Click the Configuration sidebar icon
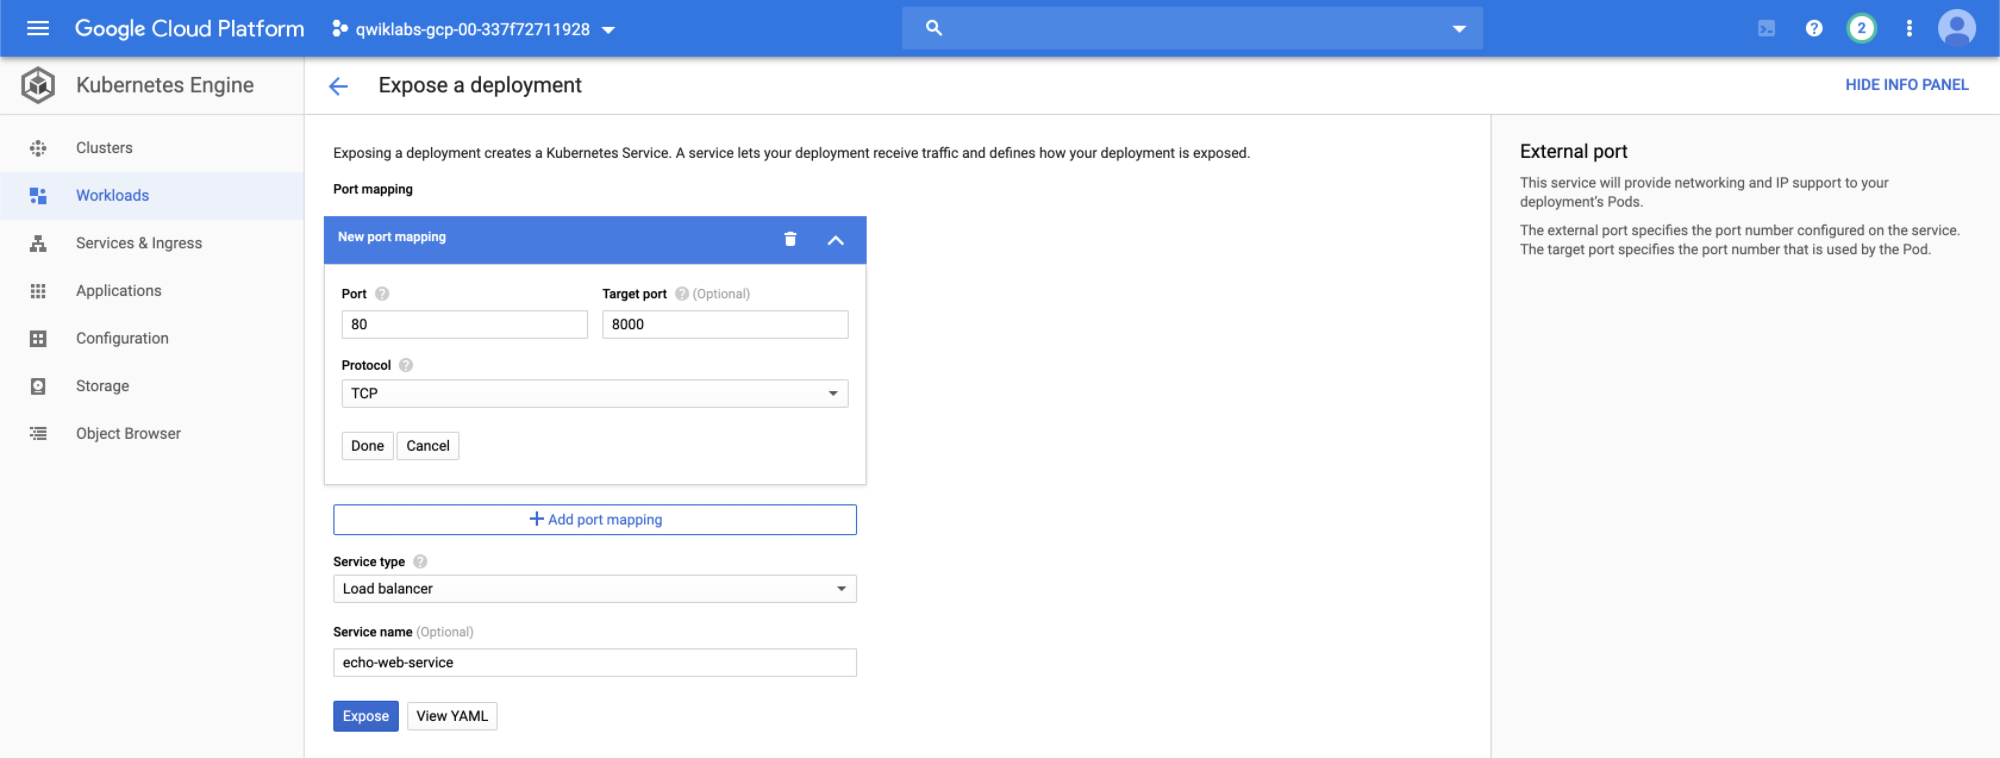The image size is (2000, 758). pyautogui.click(x=38, y=339)
